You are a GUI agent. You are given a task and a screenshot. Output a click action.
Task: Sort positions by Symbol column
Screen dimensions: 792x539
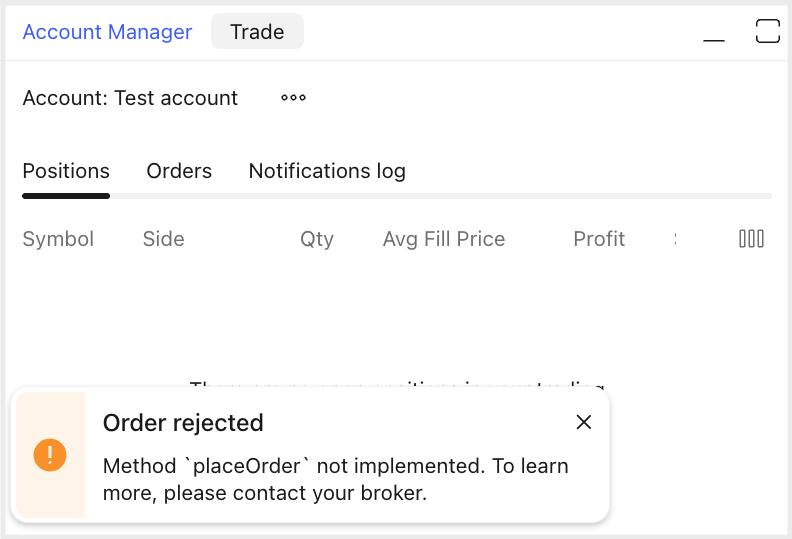click(58, 239)
